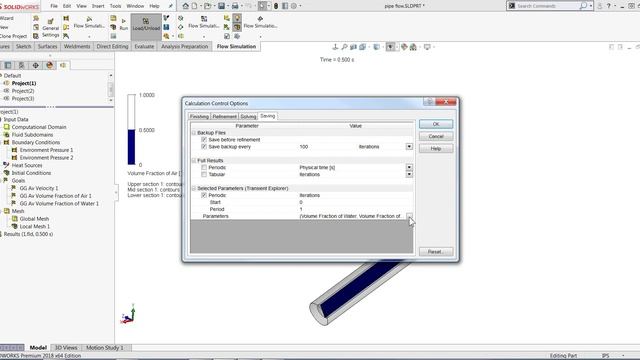Viewport: 640px width, 360px height.
Task: Click the Save floppy disk icon
Action: (x=221, y=6)
